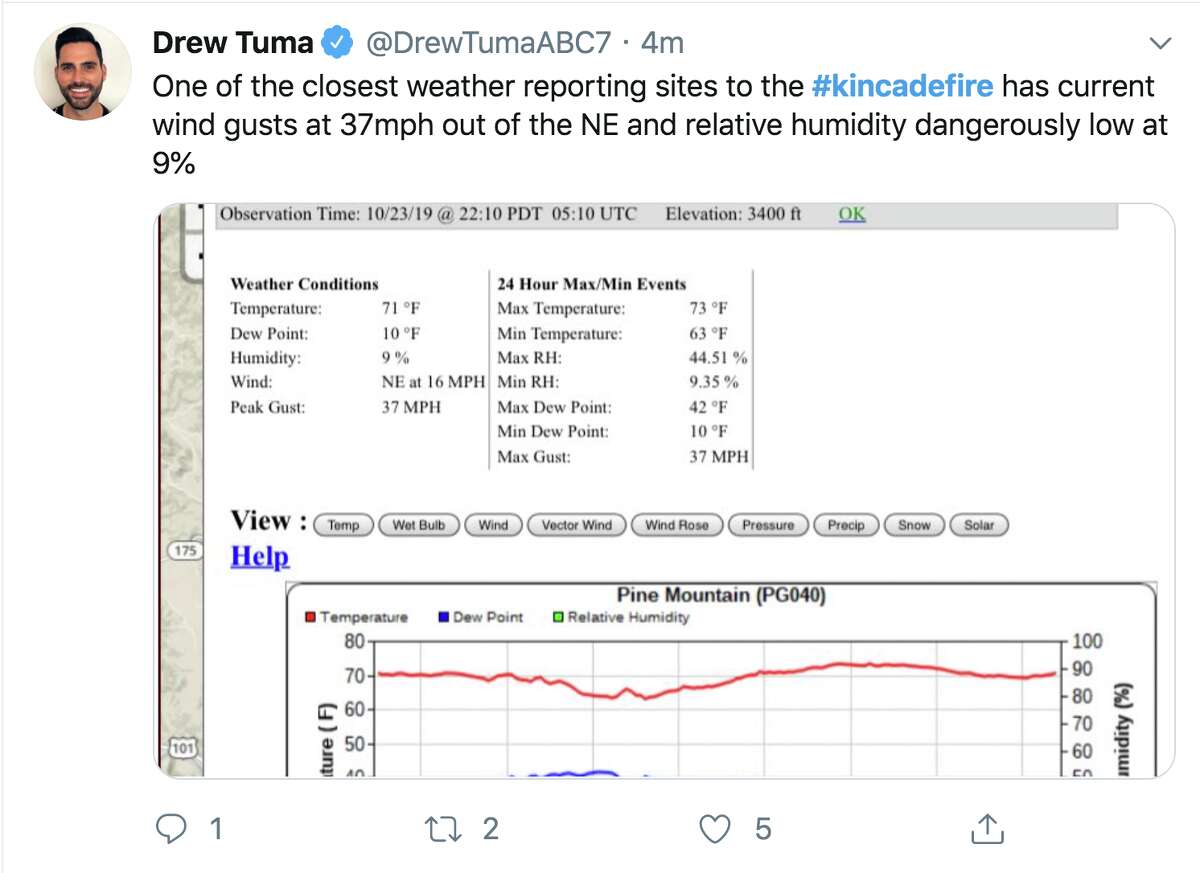The image size is (1200, 873).
Task: Click the 4m timestamp
Action: click(x=660, y=43)
